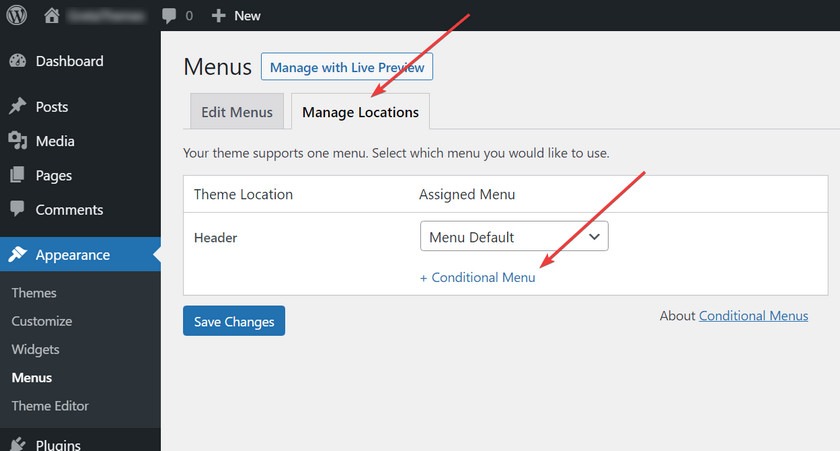Viewport: 840px width, 451px height.
Task: Open Themes in Appearance submenu
Action: (x=34, y=292)
